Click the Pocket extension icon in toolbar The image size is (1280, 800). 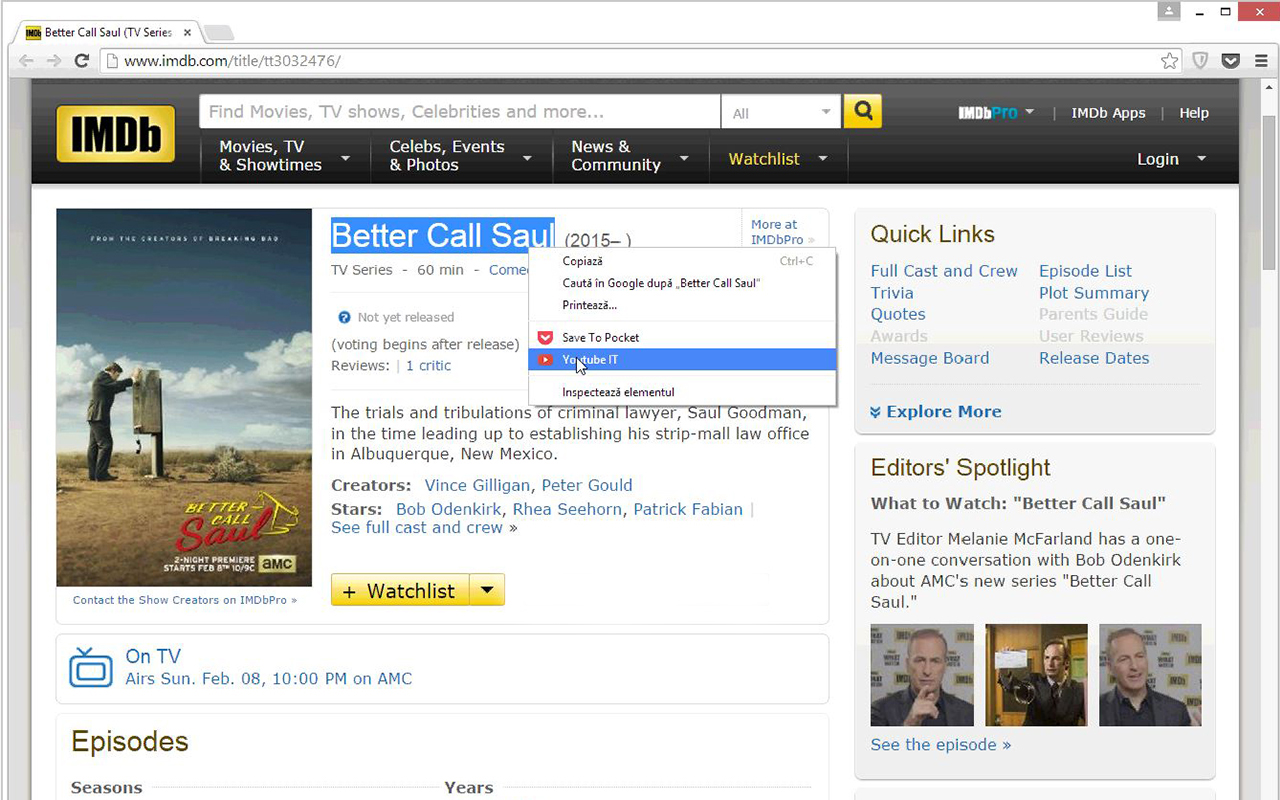(x=1231, y=61)
